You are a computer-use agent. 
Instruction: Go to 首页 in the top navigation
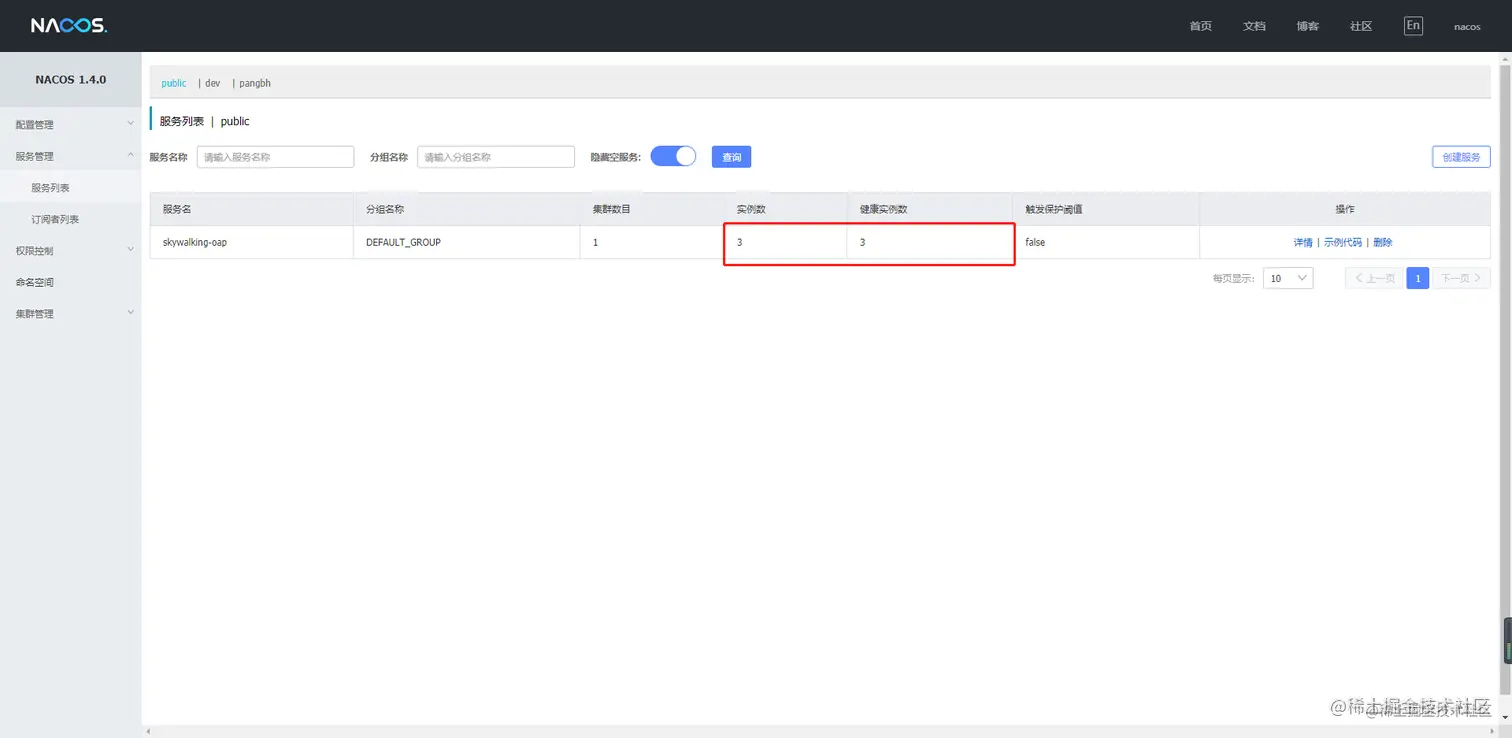click(x=1201, y=26)
